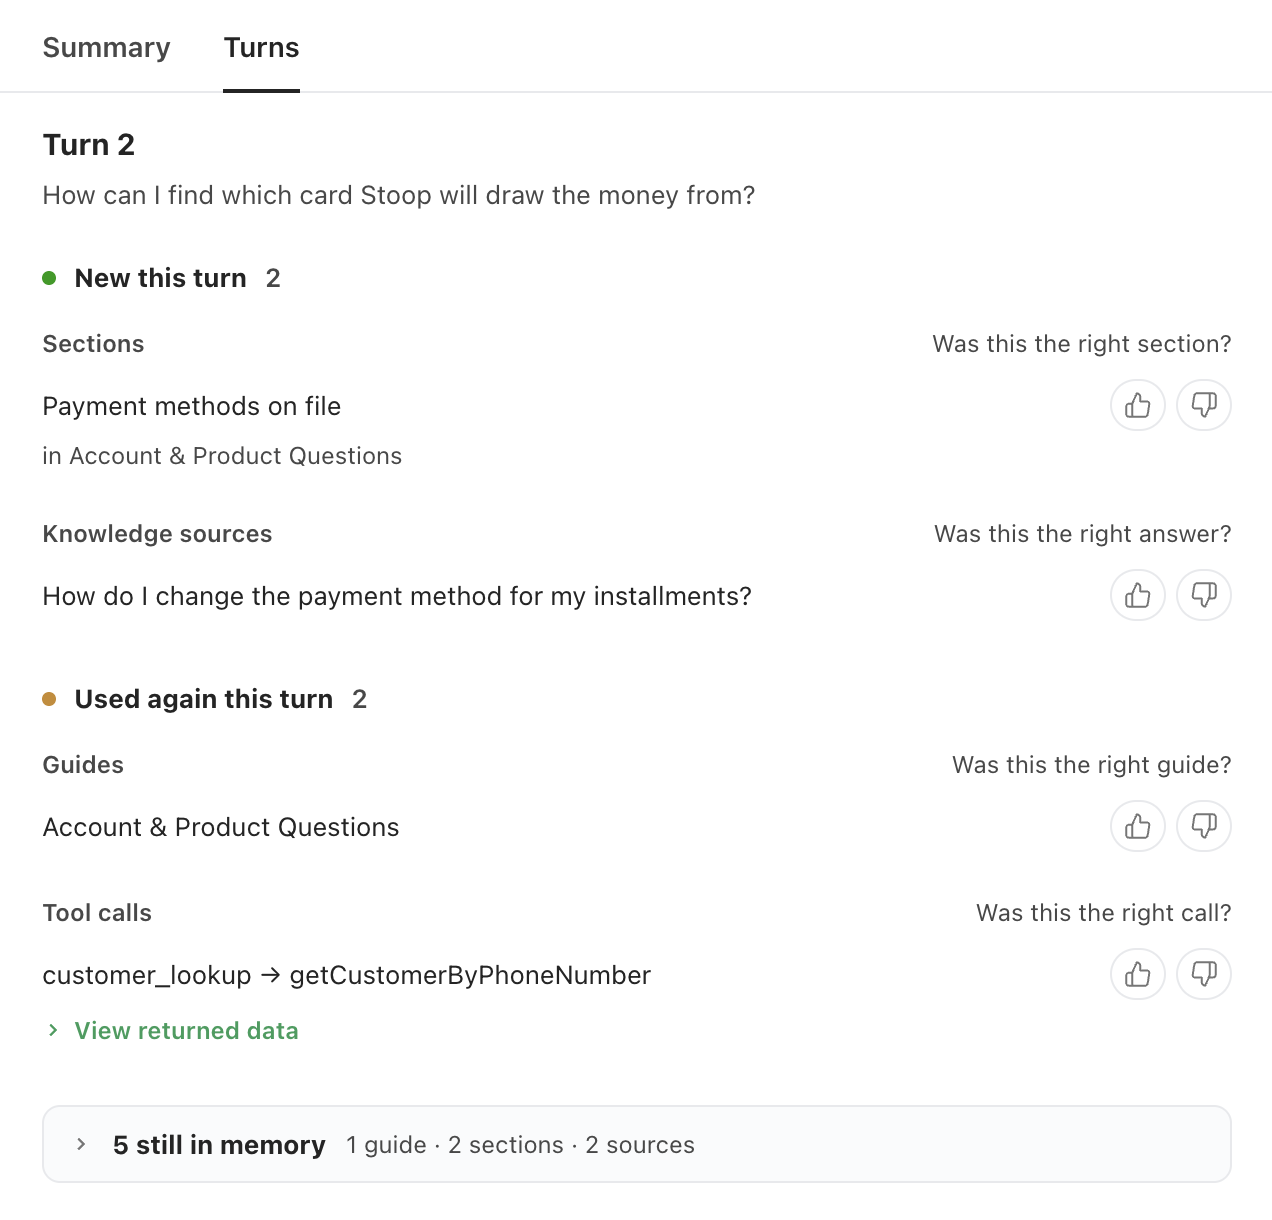Thumbs down the knowledge source answer
Screen dimensions: 1272x1220
[1204, 595]
